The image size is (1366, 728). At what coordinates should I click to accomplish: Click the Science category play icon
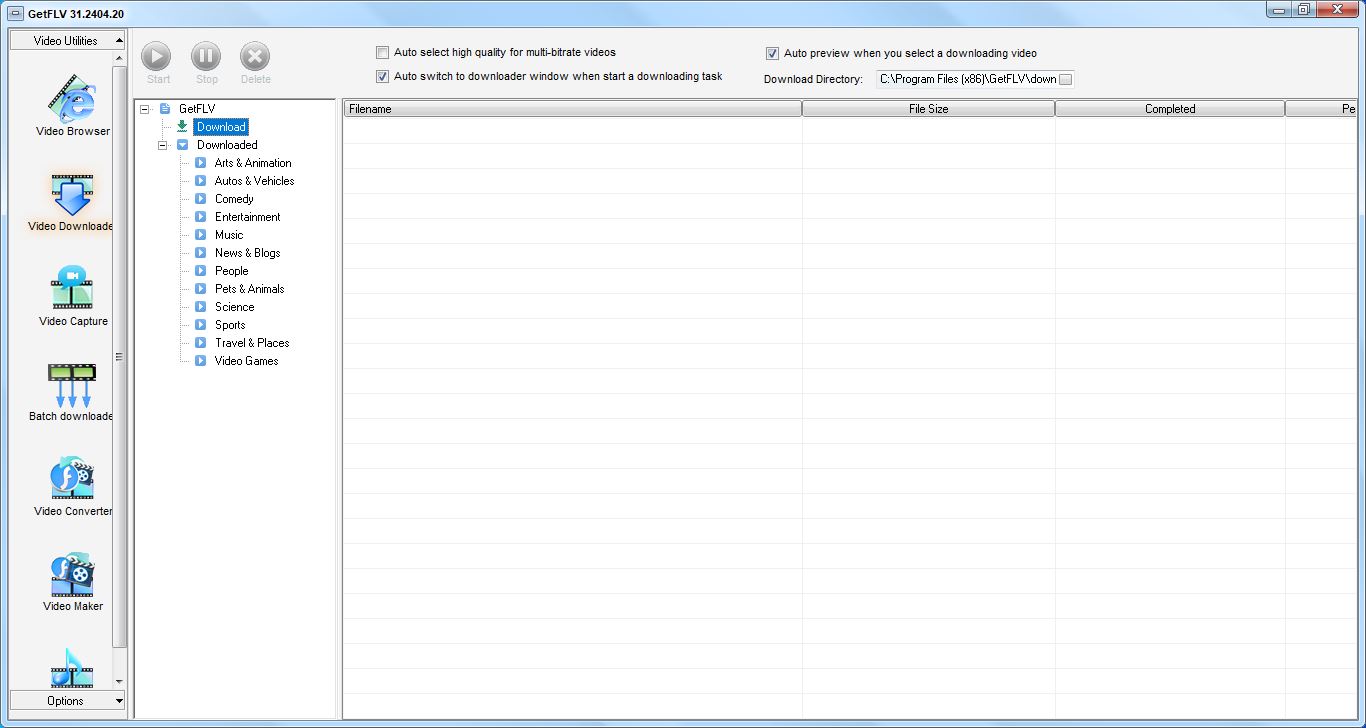[x=200, y=307]
